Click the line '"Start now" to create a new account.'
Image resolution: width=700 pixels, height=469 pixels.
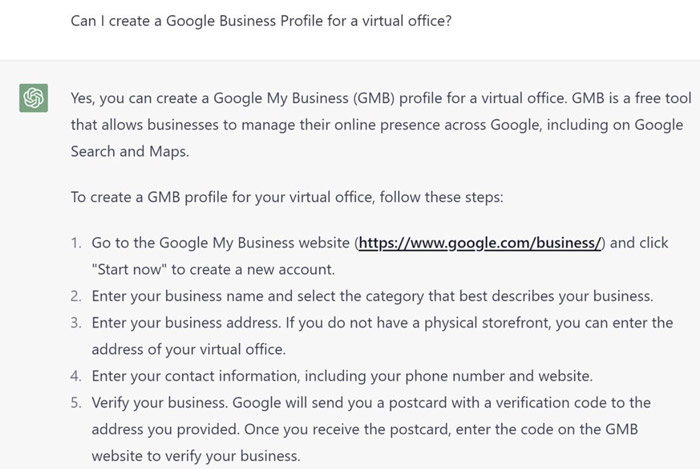click(213, 269)
